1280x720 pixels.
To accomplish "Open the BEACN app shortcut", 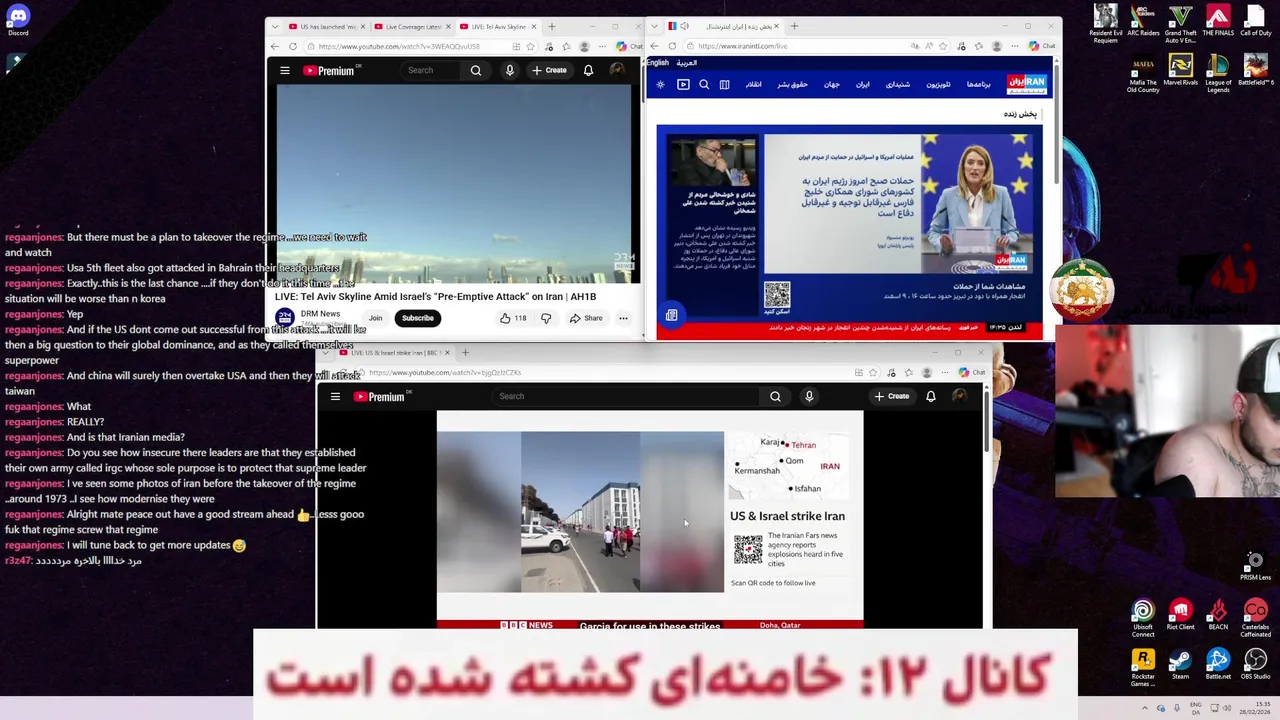I will 1218,615.
